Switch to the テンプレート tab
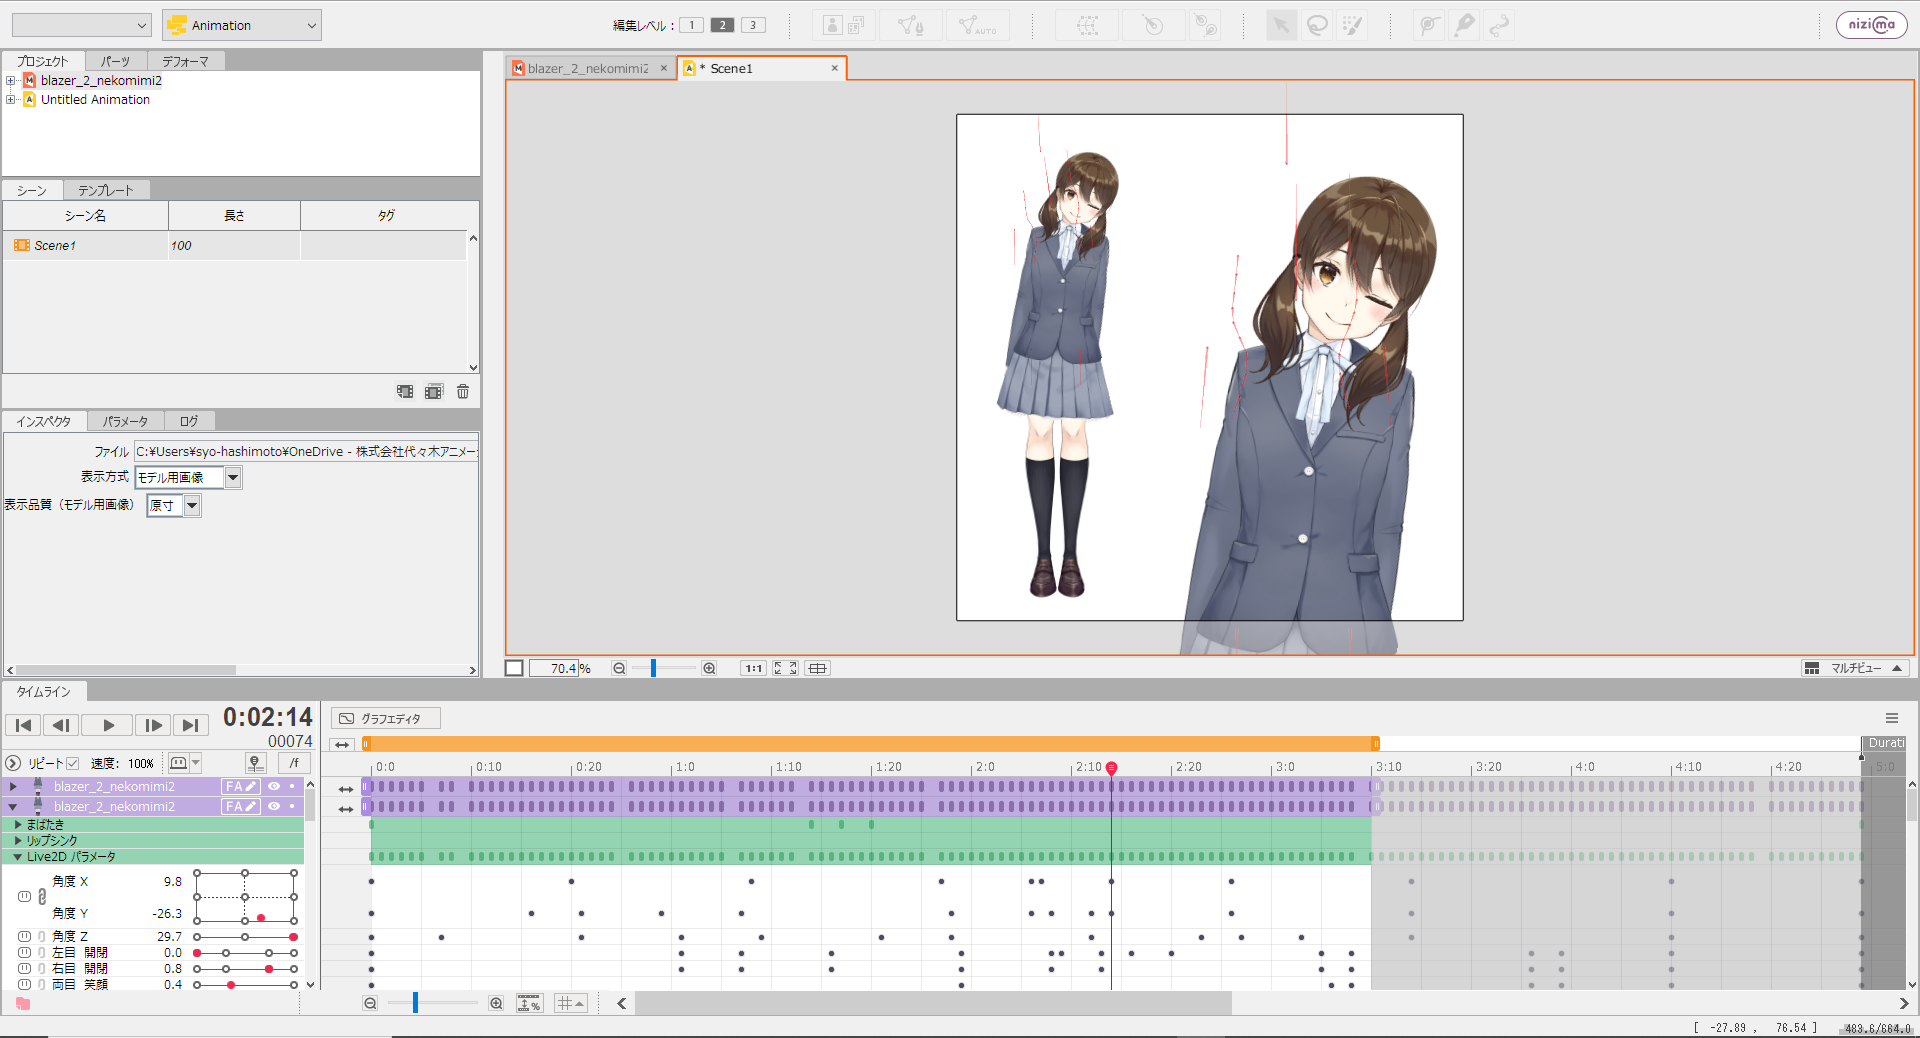The width and height of the screenshot is (1920, 1038). pyautogui.click(x=106, y=190)
